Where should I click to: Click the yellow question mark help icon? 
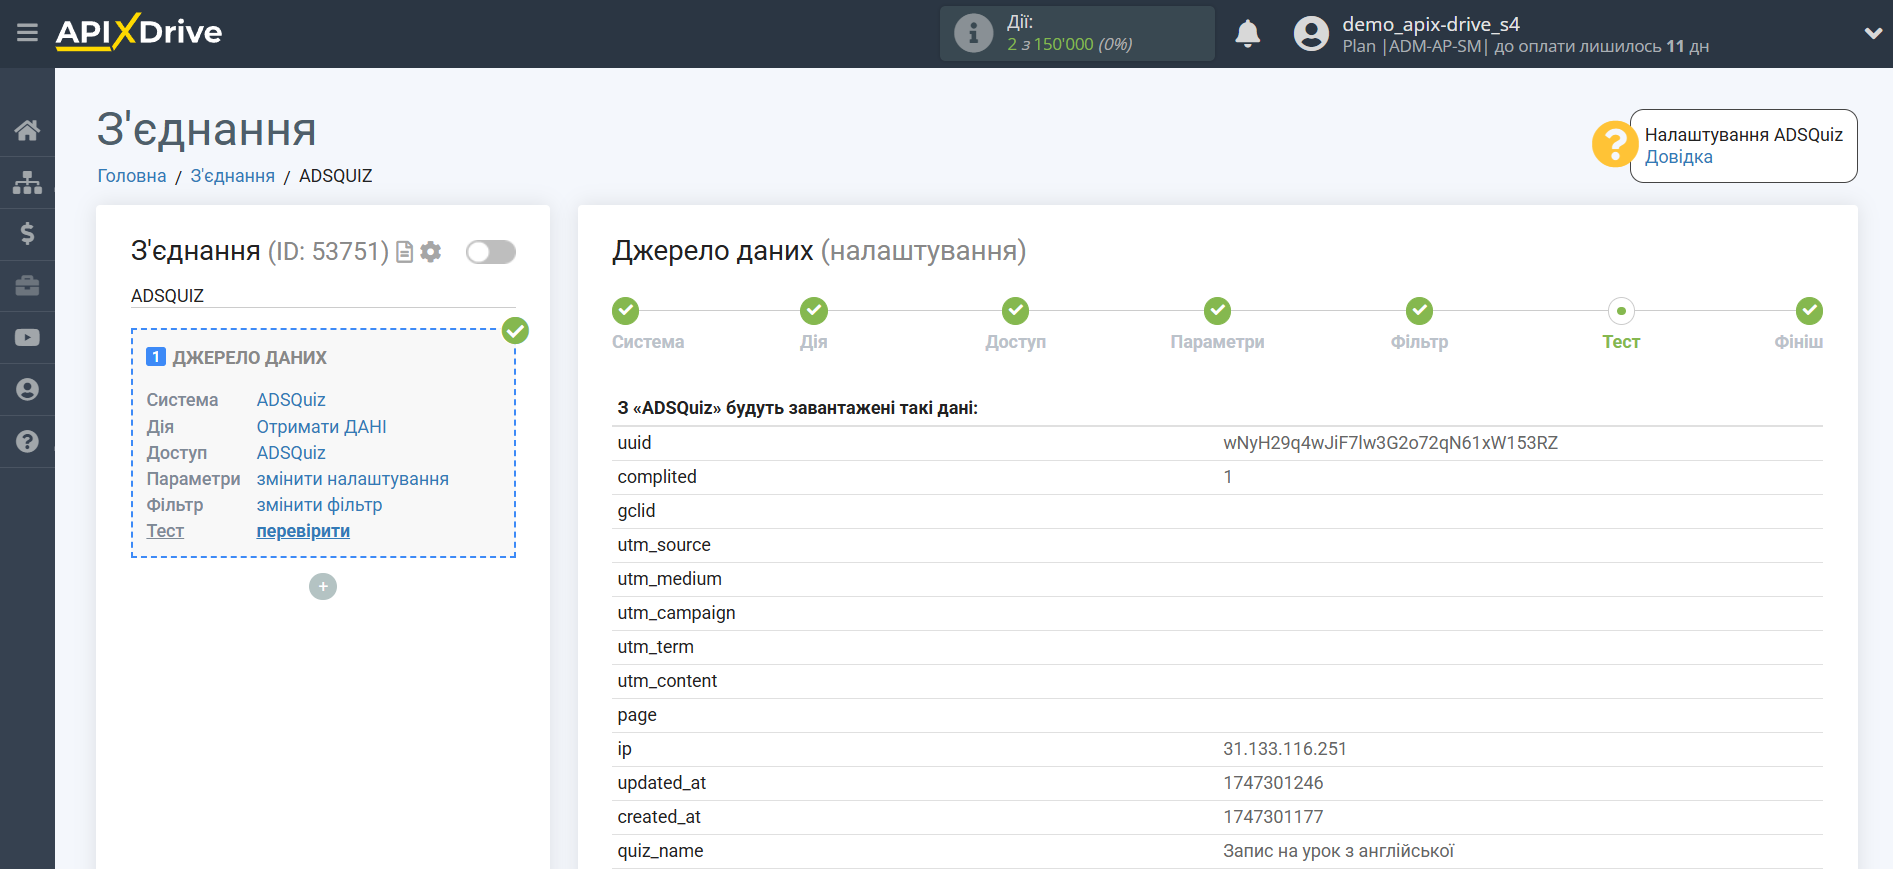click(1614, 145)
